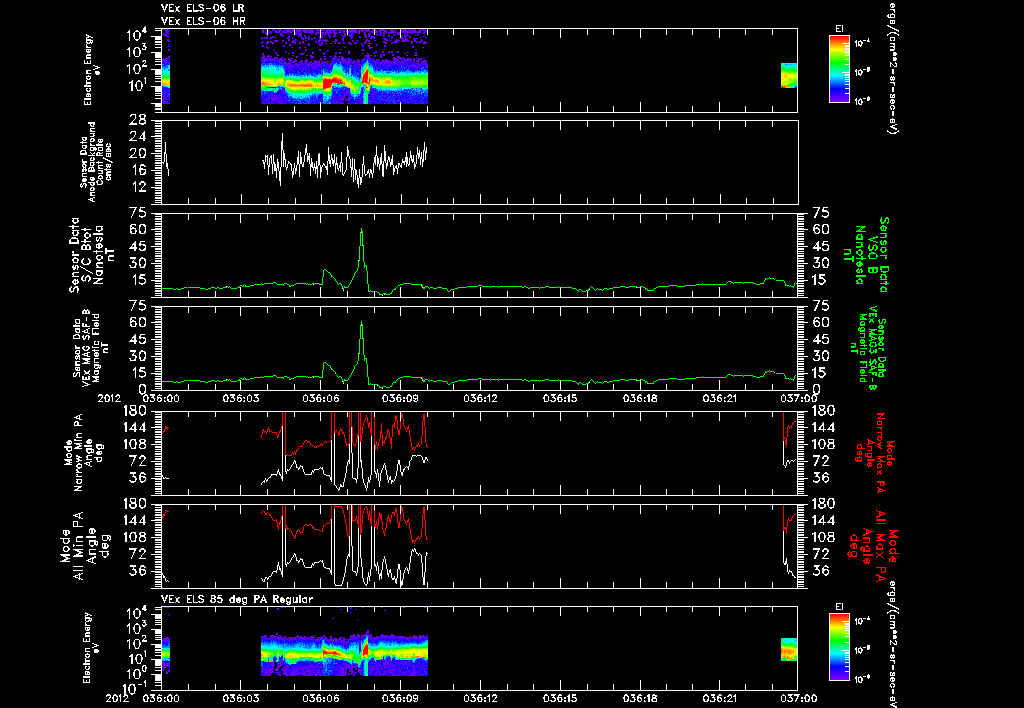Click the green 'VSO B Nanotesla' axis label
1024x708 pixels.
tap(866, 255)
